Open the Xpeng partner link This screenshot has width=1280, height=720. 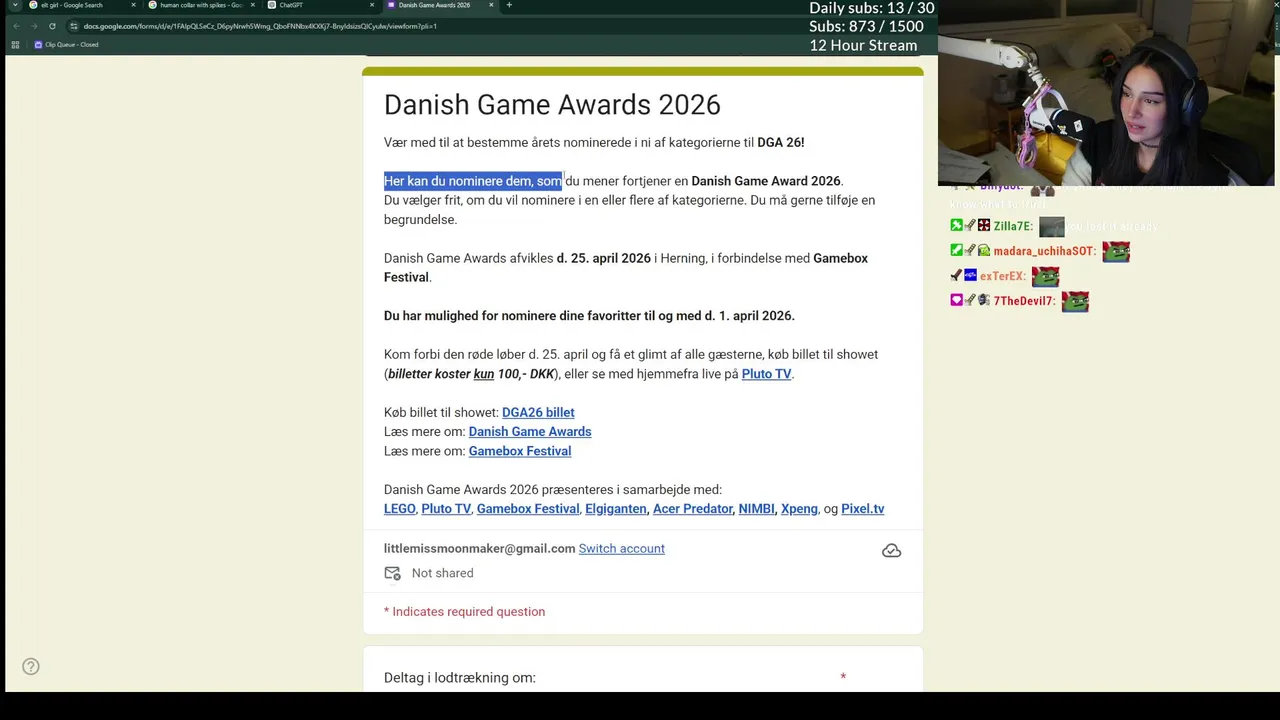[799, 509]
